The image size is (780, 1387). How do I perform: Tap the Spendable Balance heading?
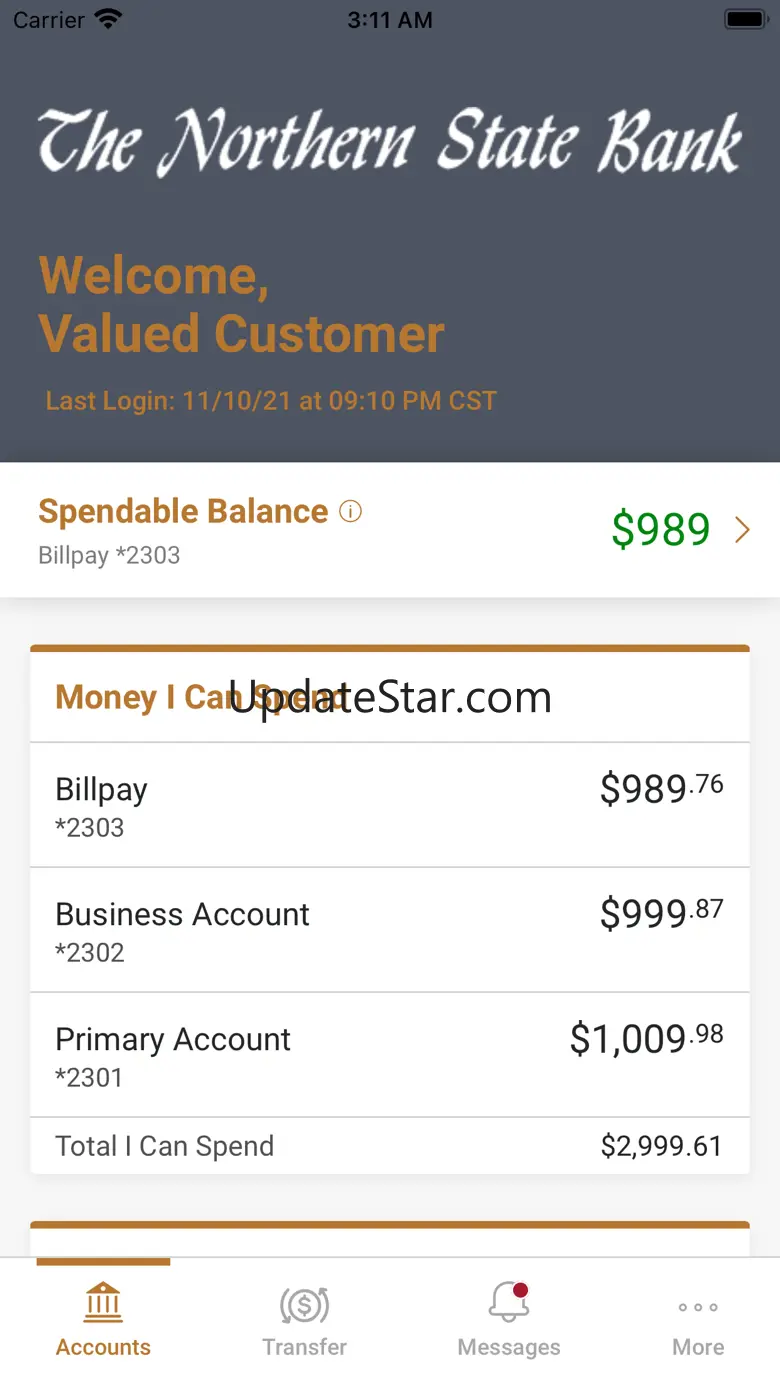(x=183, y=512)
